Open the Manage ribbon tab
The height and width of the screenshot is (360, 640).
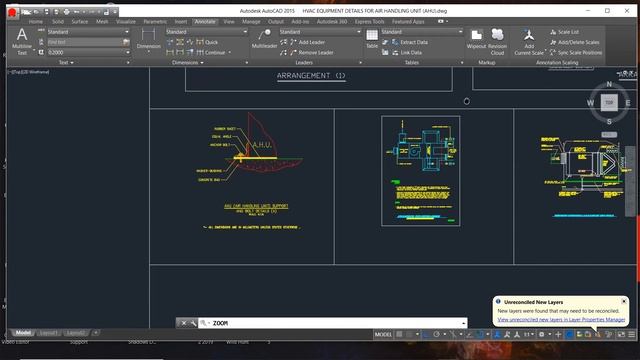pos(251,22)
